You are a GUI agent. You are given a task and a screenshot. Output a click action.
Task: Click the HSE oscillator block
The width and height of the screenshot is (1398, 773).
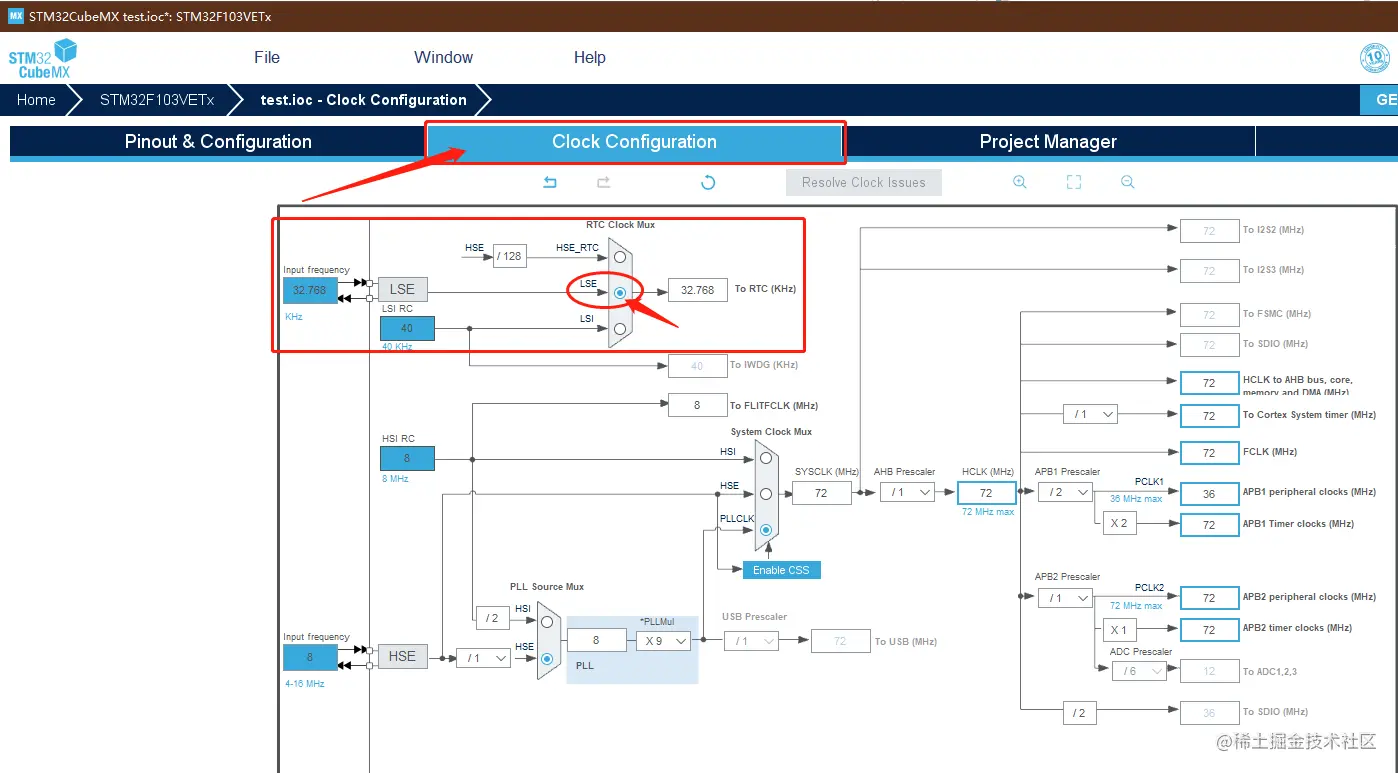pos(403,657)
